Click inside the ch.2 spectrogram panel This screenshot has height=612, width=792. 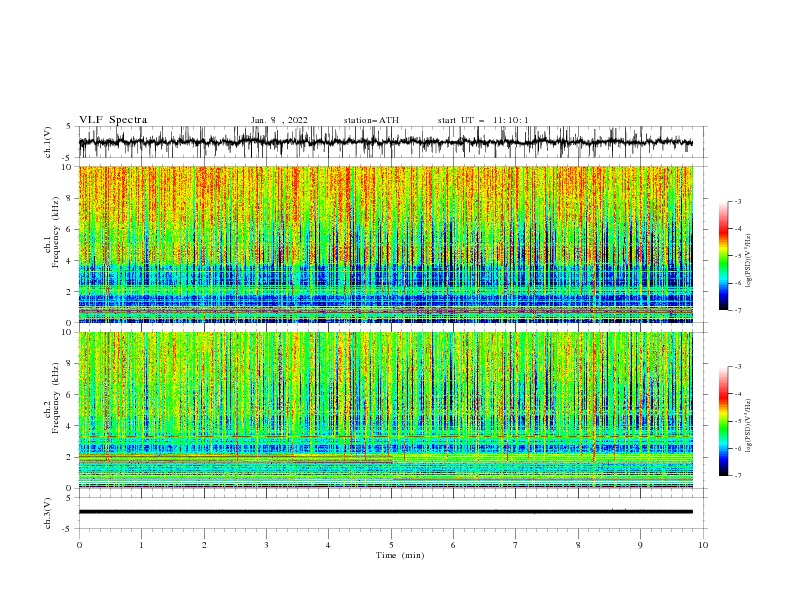click(386, 410)
